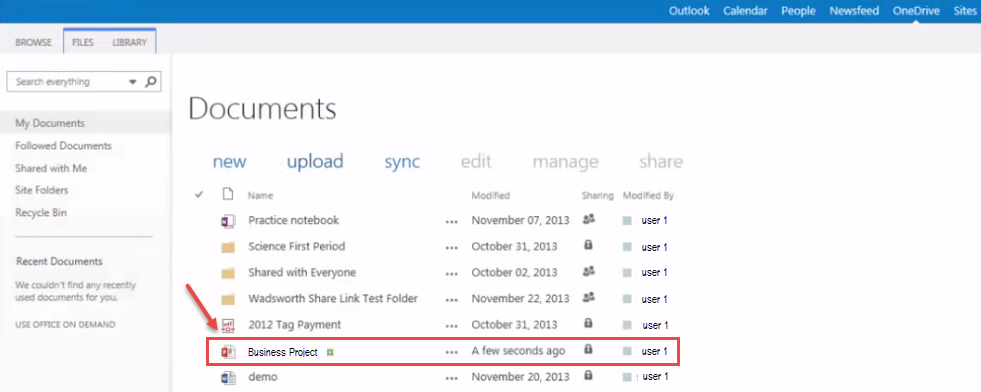Click the demo Word document icon
Viewport: 981px width, 392px height.
pos(228,378)
